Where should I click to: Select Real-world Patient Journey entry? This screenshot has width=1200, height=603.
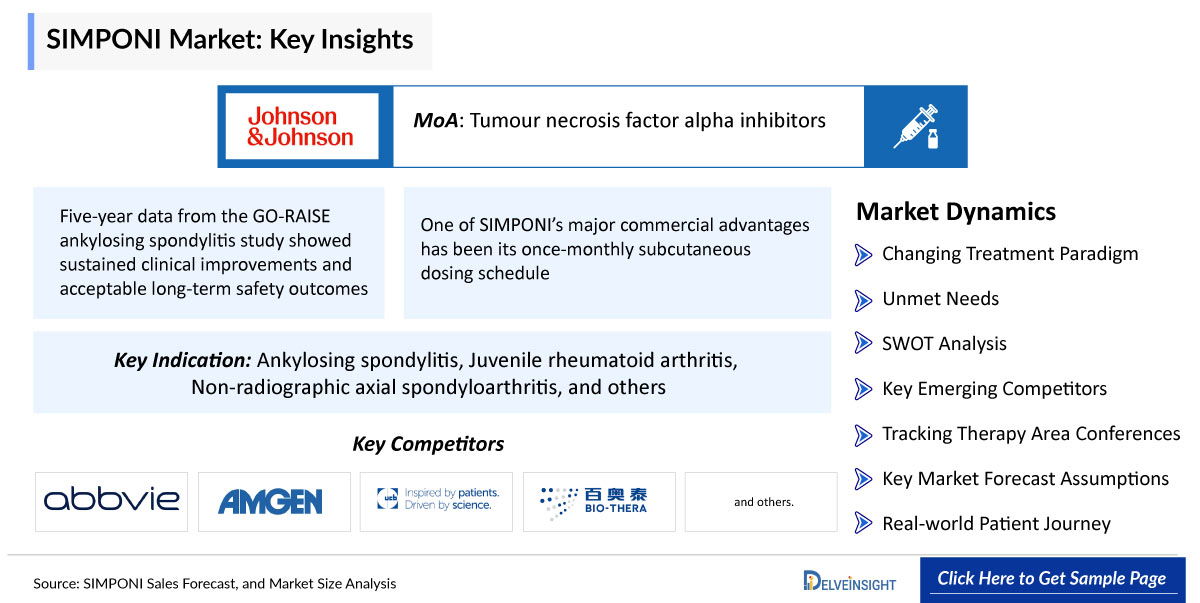coord(996,524)
